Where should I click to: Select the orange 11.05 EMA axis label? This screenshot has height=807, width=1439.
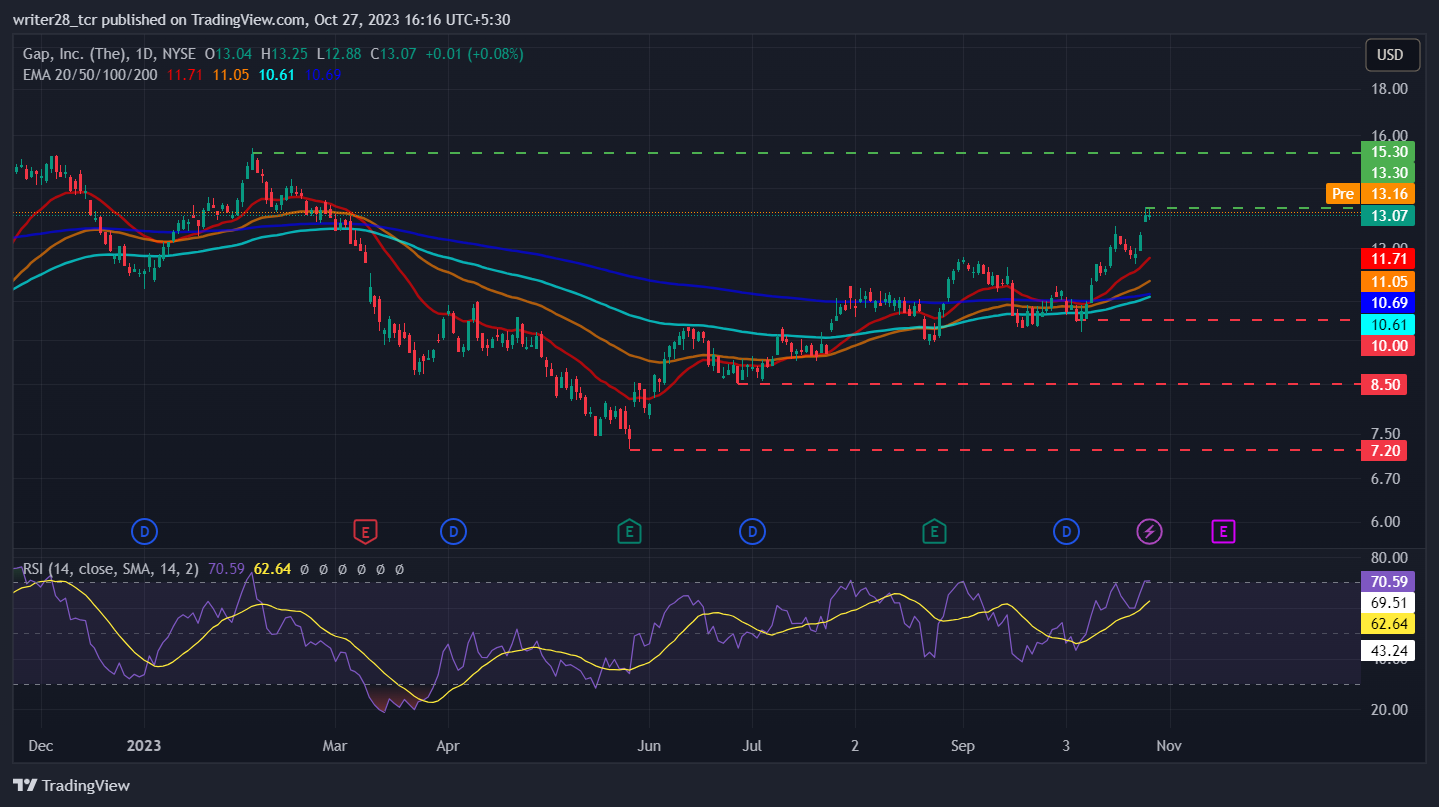[x=1390, y=281]
